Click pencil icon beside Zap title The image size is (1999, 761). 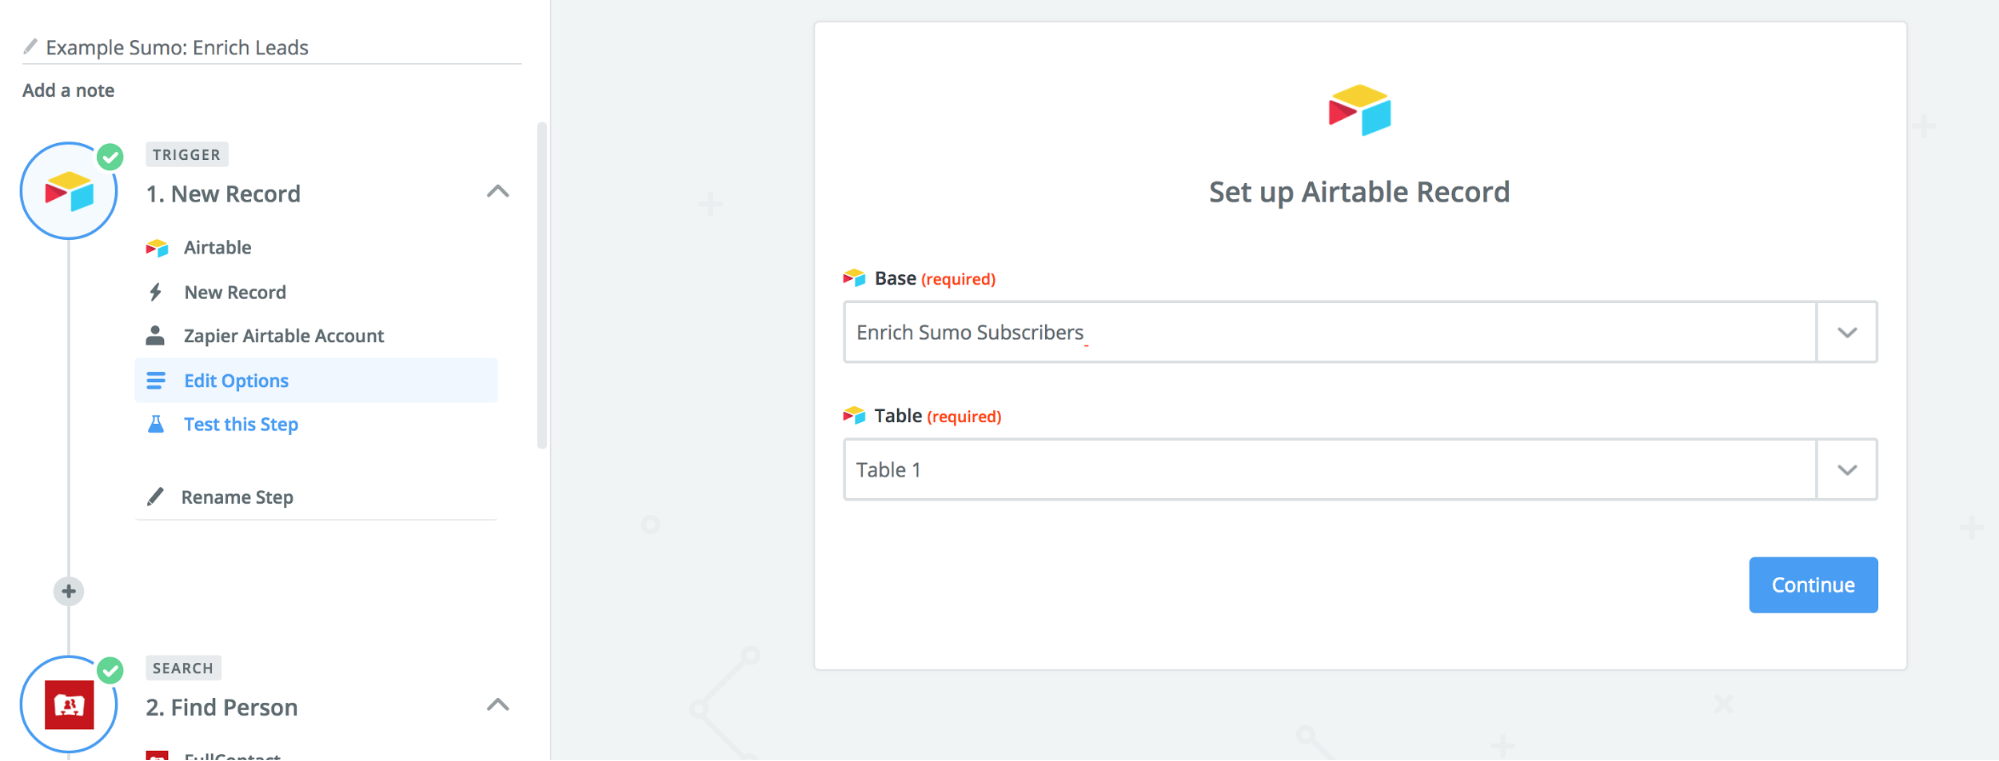[x=31, y=47]
